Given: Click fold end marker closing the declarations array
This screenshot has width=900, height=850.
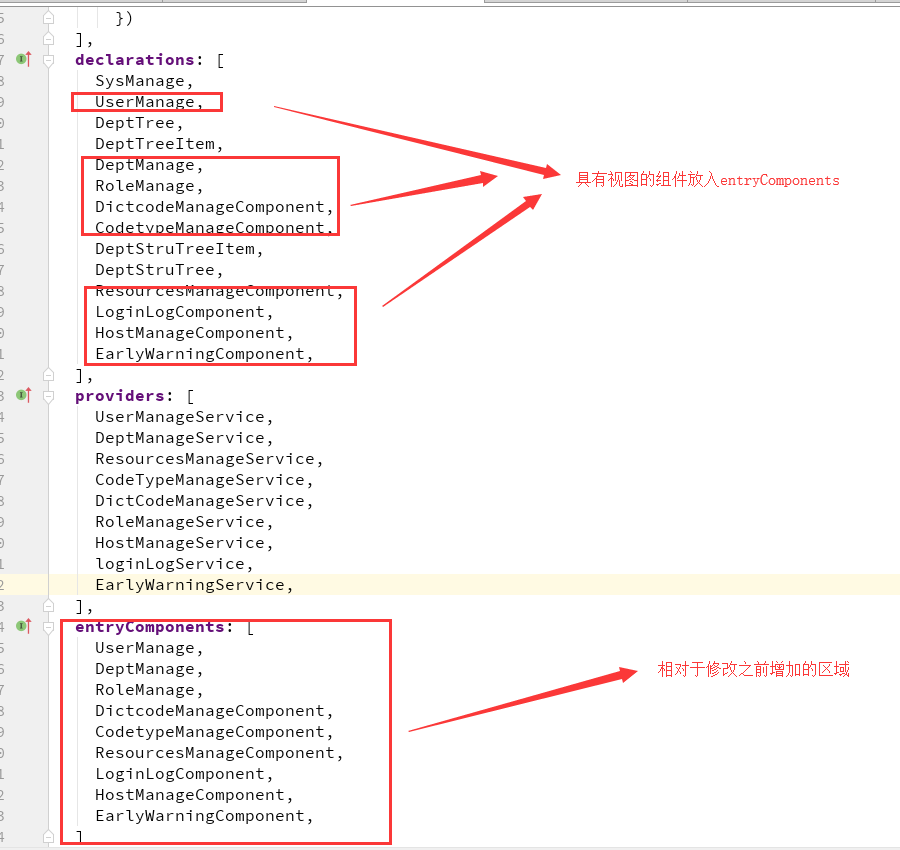Looking at the screenshot, I should coord(48,375).
